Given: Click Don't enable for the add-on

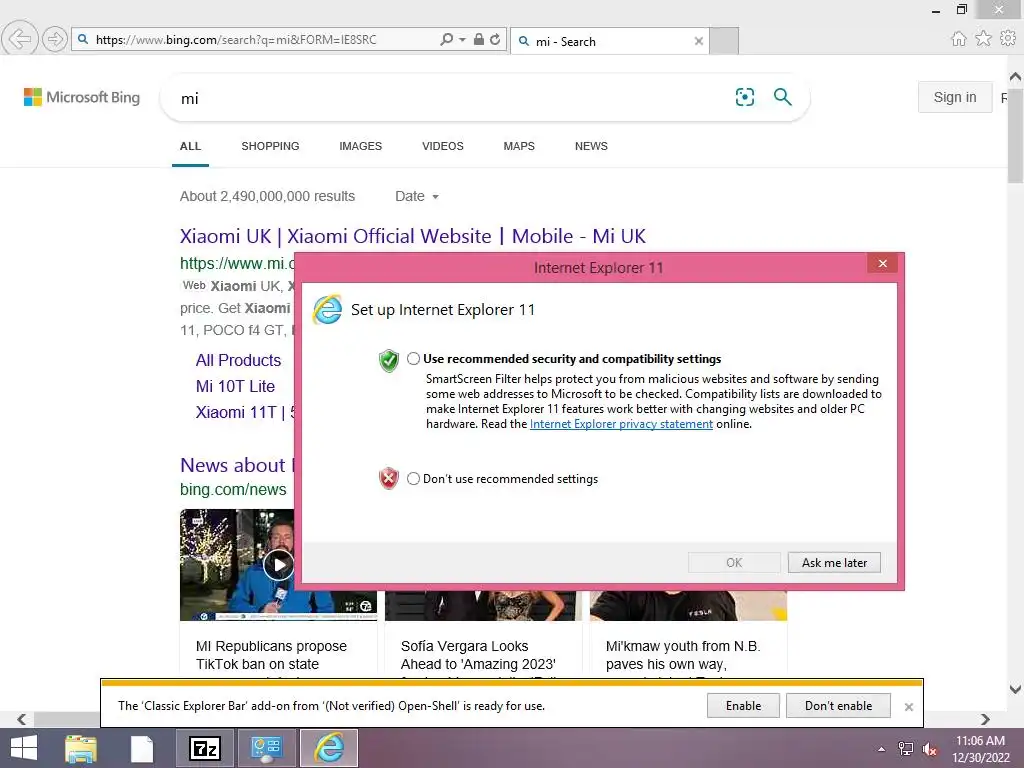Looking at the screenshot, I should [838, 706].
